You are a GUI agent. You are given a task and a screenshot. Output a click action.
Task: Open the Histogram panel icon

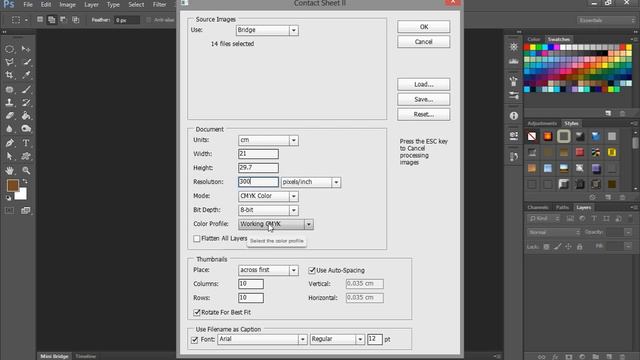pos(514,61)
